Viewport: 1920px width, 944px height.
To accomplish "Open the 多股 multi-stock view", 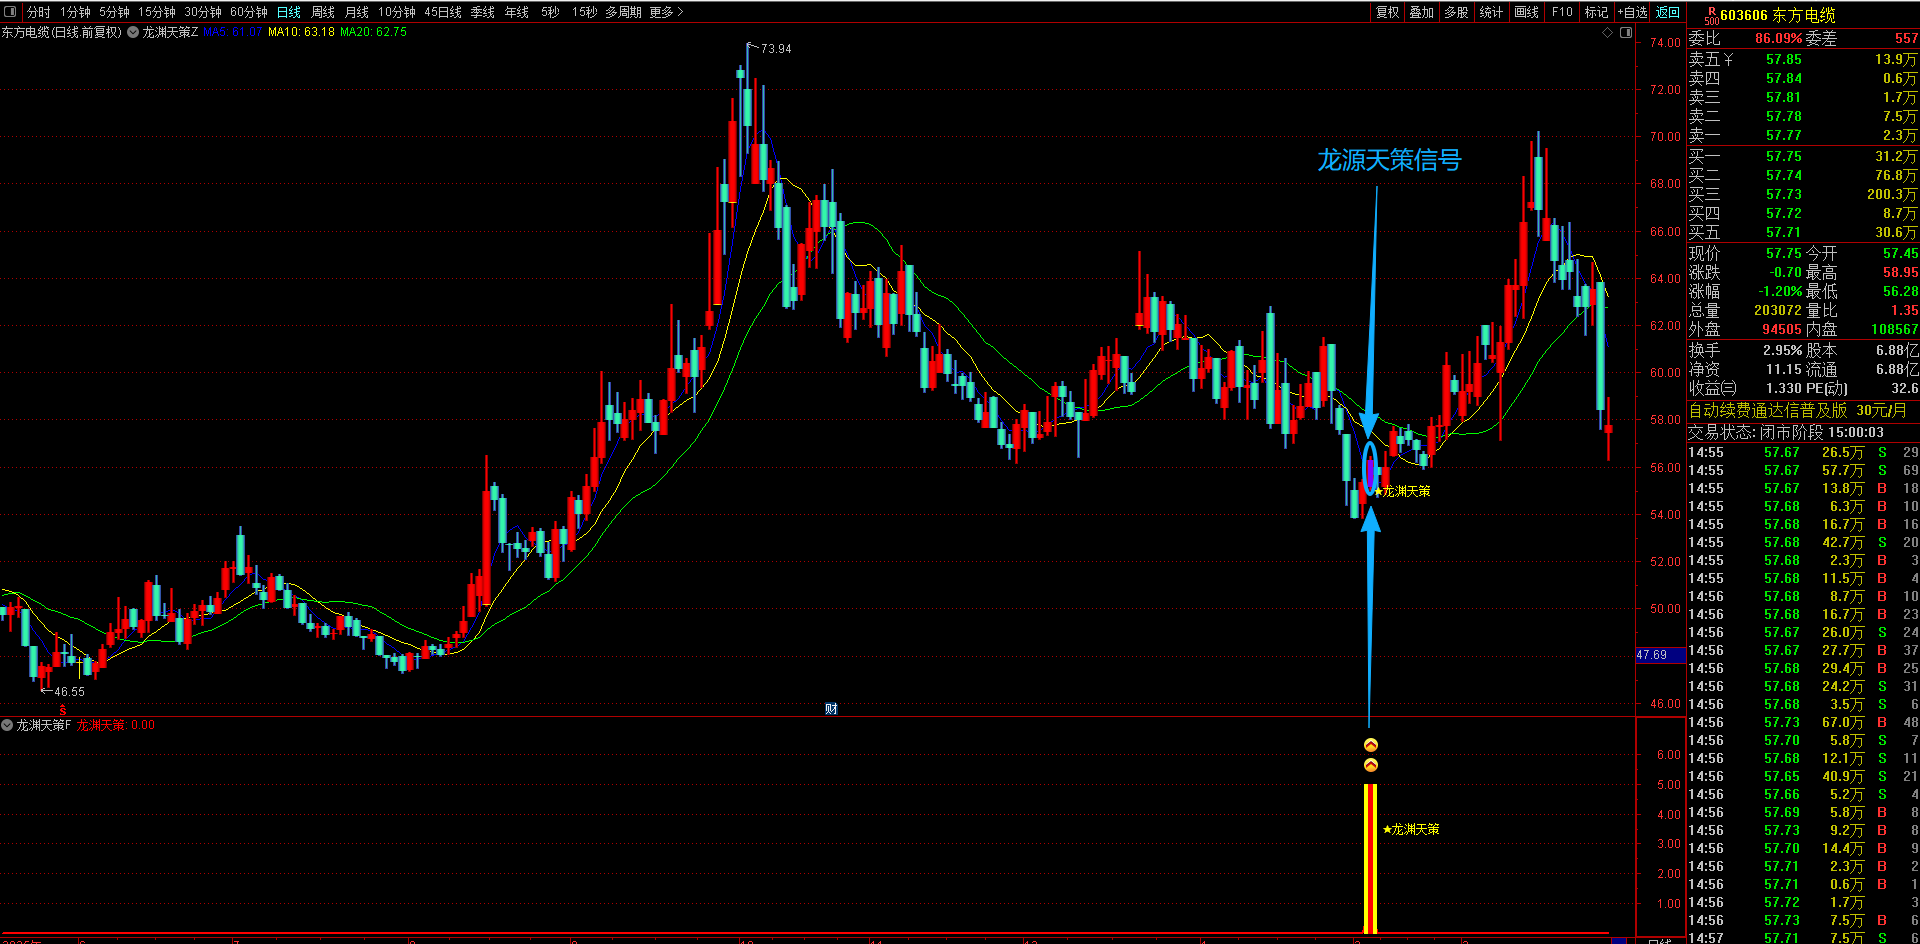I will pos(1457,12).
